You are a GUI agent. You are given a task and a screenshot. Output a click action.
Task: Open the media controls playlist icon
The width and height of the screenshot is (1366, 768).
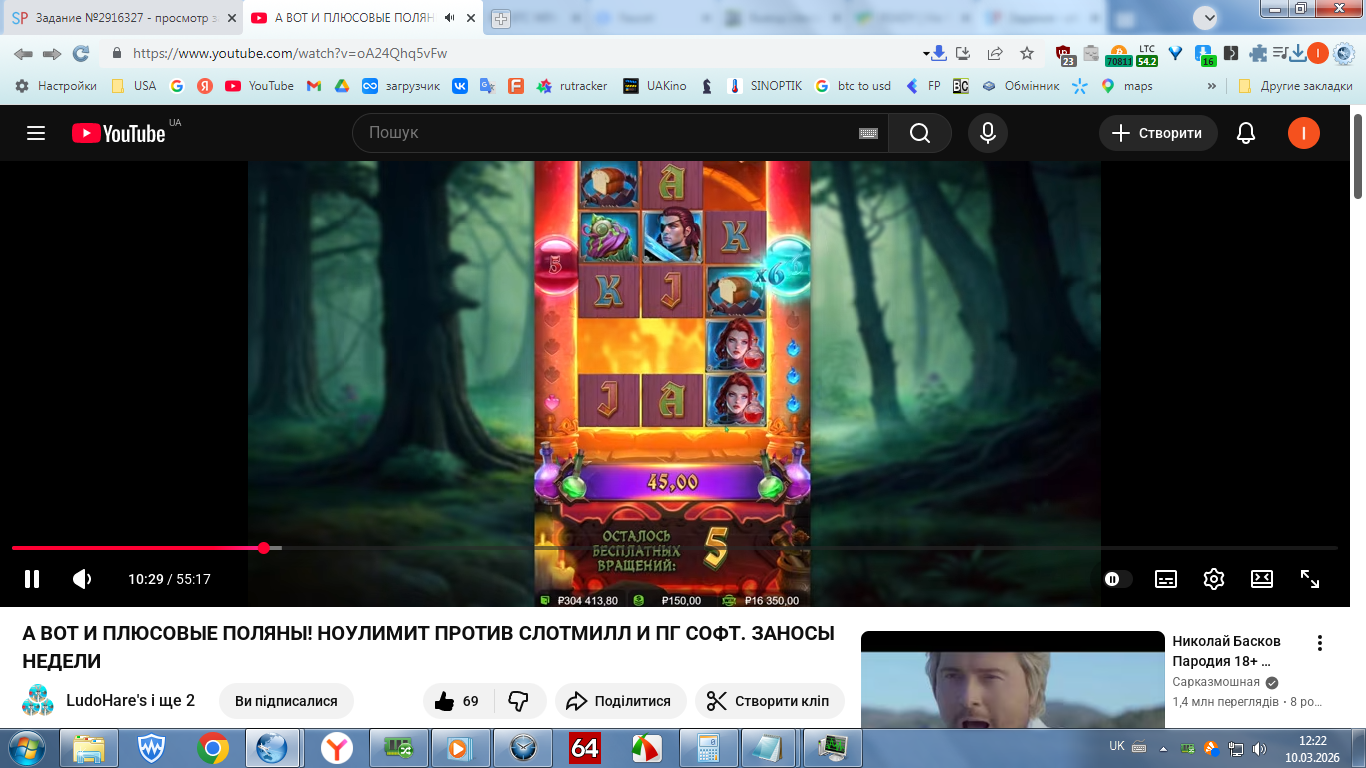pos(1282,53)
